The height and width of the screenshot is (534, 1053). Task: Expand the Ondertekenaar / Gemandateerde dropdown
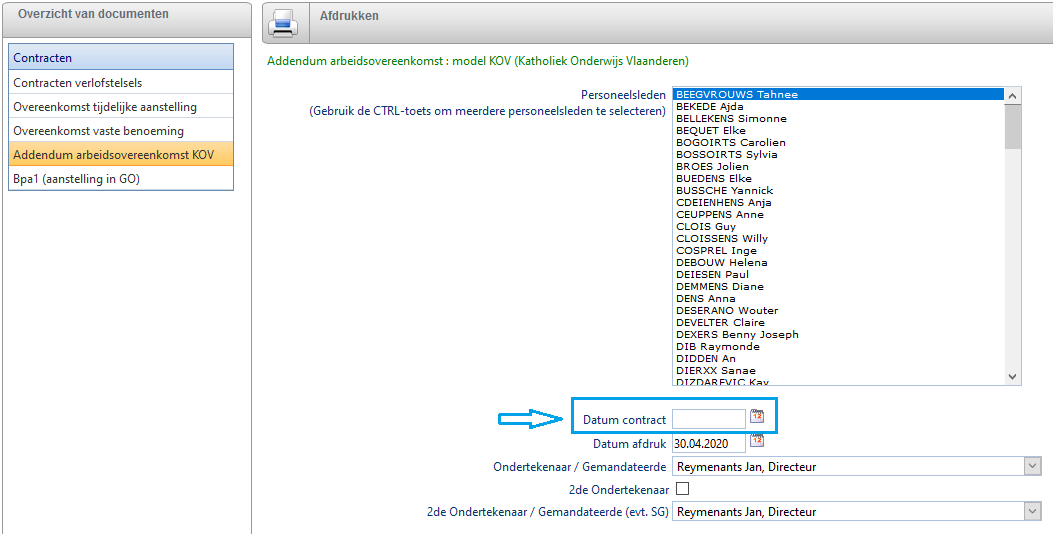pyautogui.click(x=1032, y=466)
